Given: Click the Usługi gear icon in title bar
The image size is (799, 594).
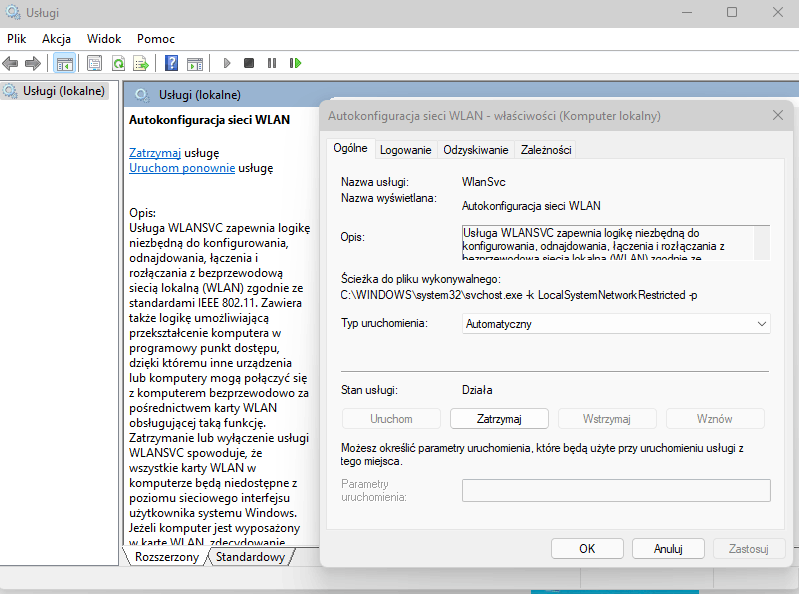Looking at the screenshot, I should [13, 12].
